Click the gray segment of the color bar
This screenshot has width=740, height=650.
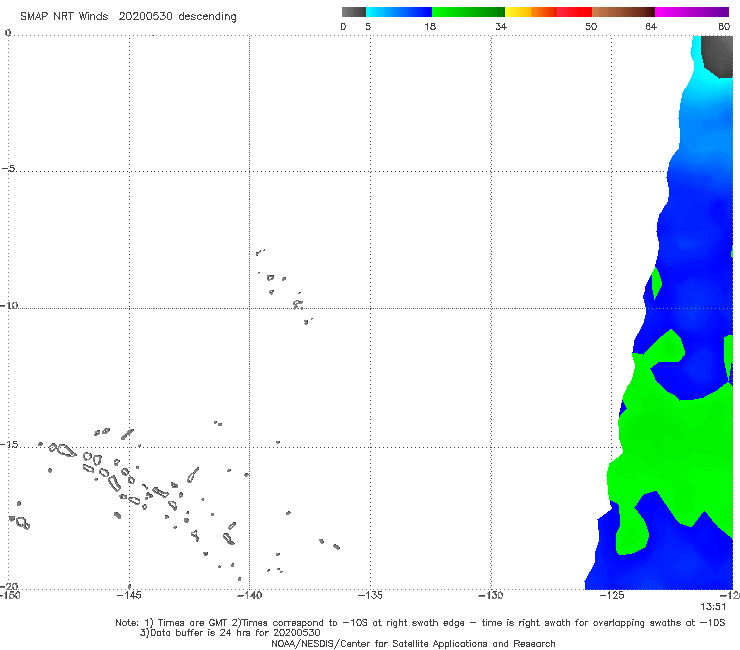[x=353, y=12]
